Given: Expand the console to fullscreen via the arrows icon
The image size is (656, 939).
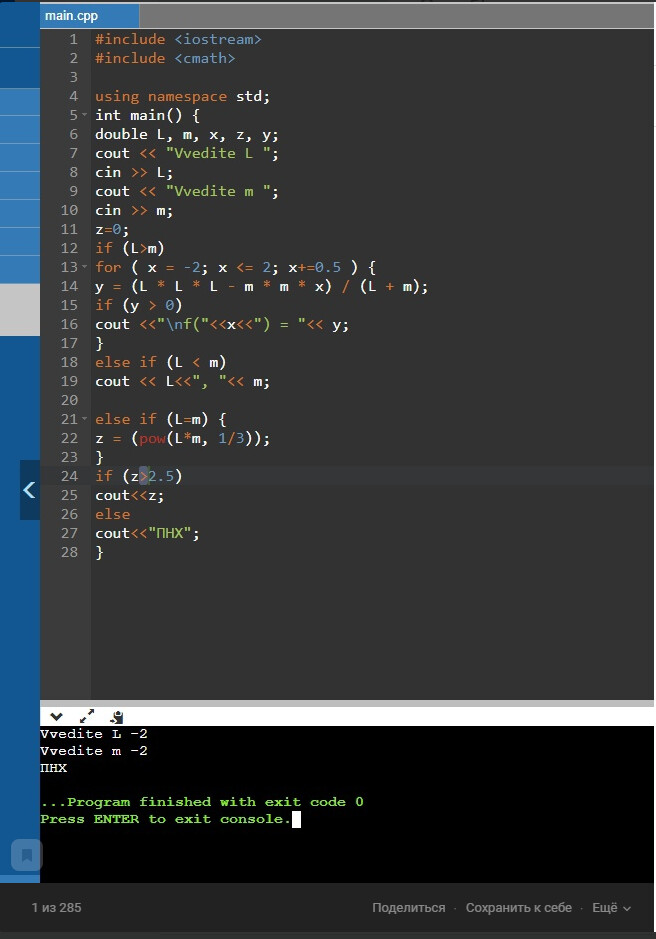Looking at the screenshot, I should tap(87, 716).
